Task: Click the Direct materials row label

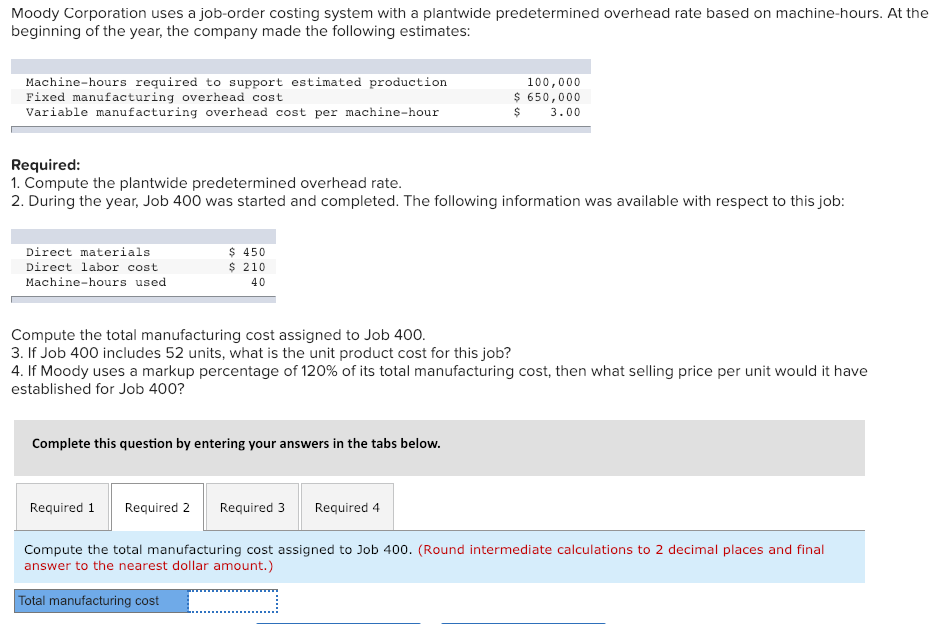Action: 88,252
